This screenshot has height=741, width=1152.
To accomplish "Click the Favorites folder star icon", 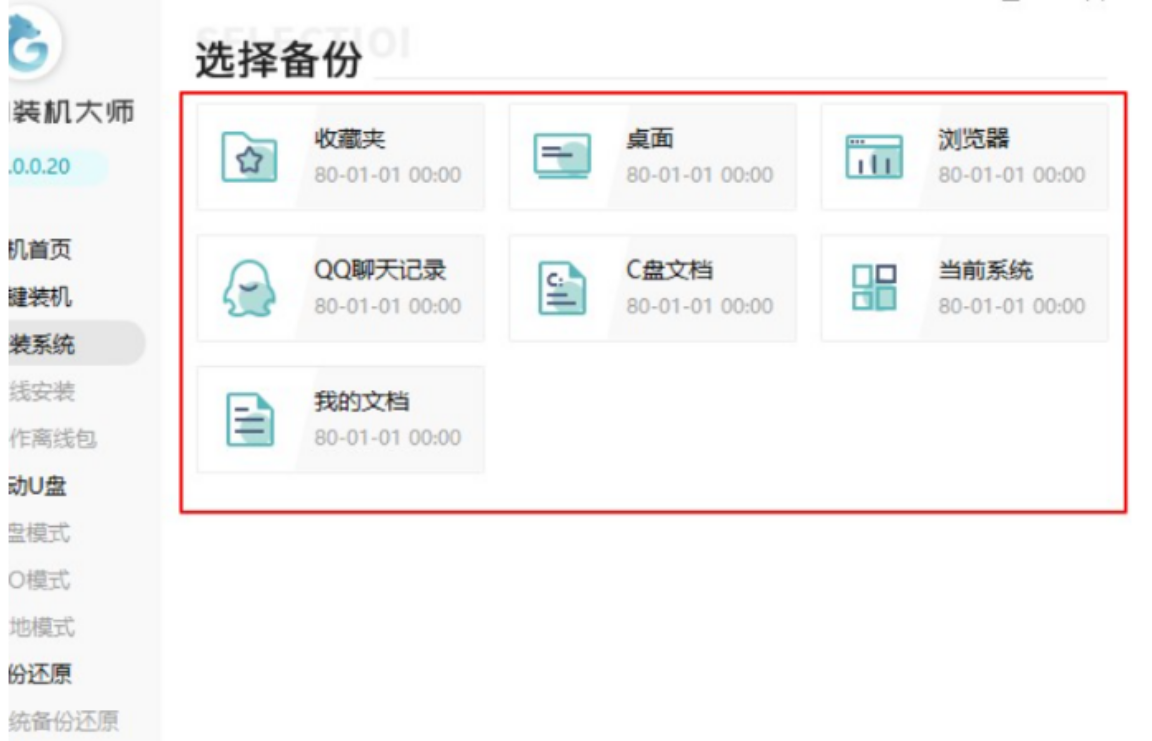I will pyautogui.click(x=249, y=156).
